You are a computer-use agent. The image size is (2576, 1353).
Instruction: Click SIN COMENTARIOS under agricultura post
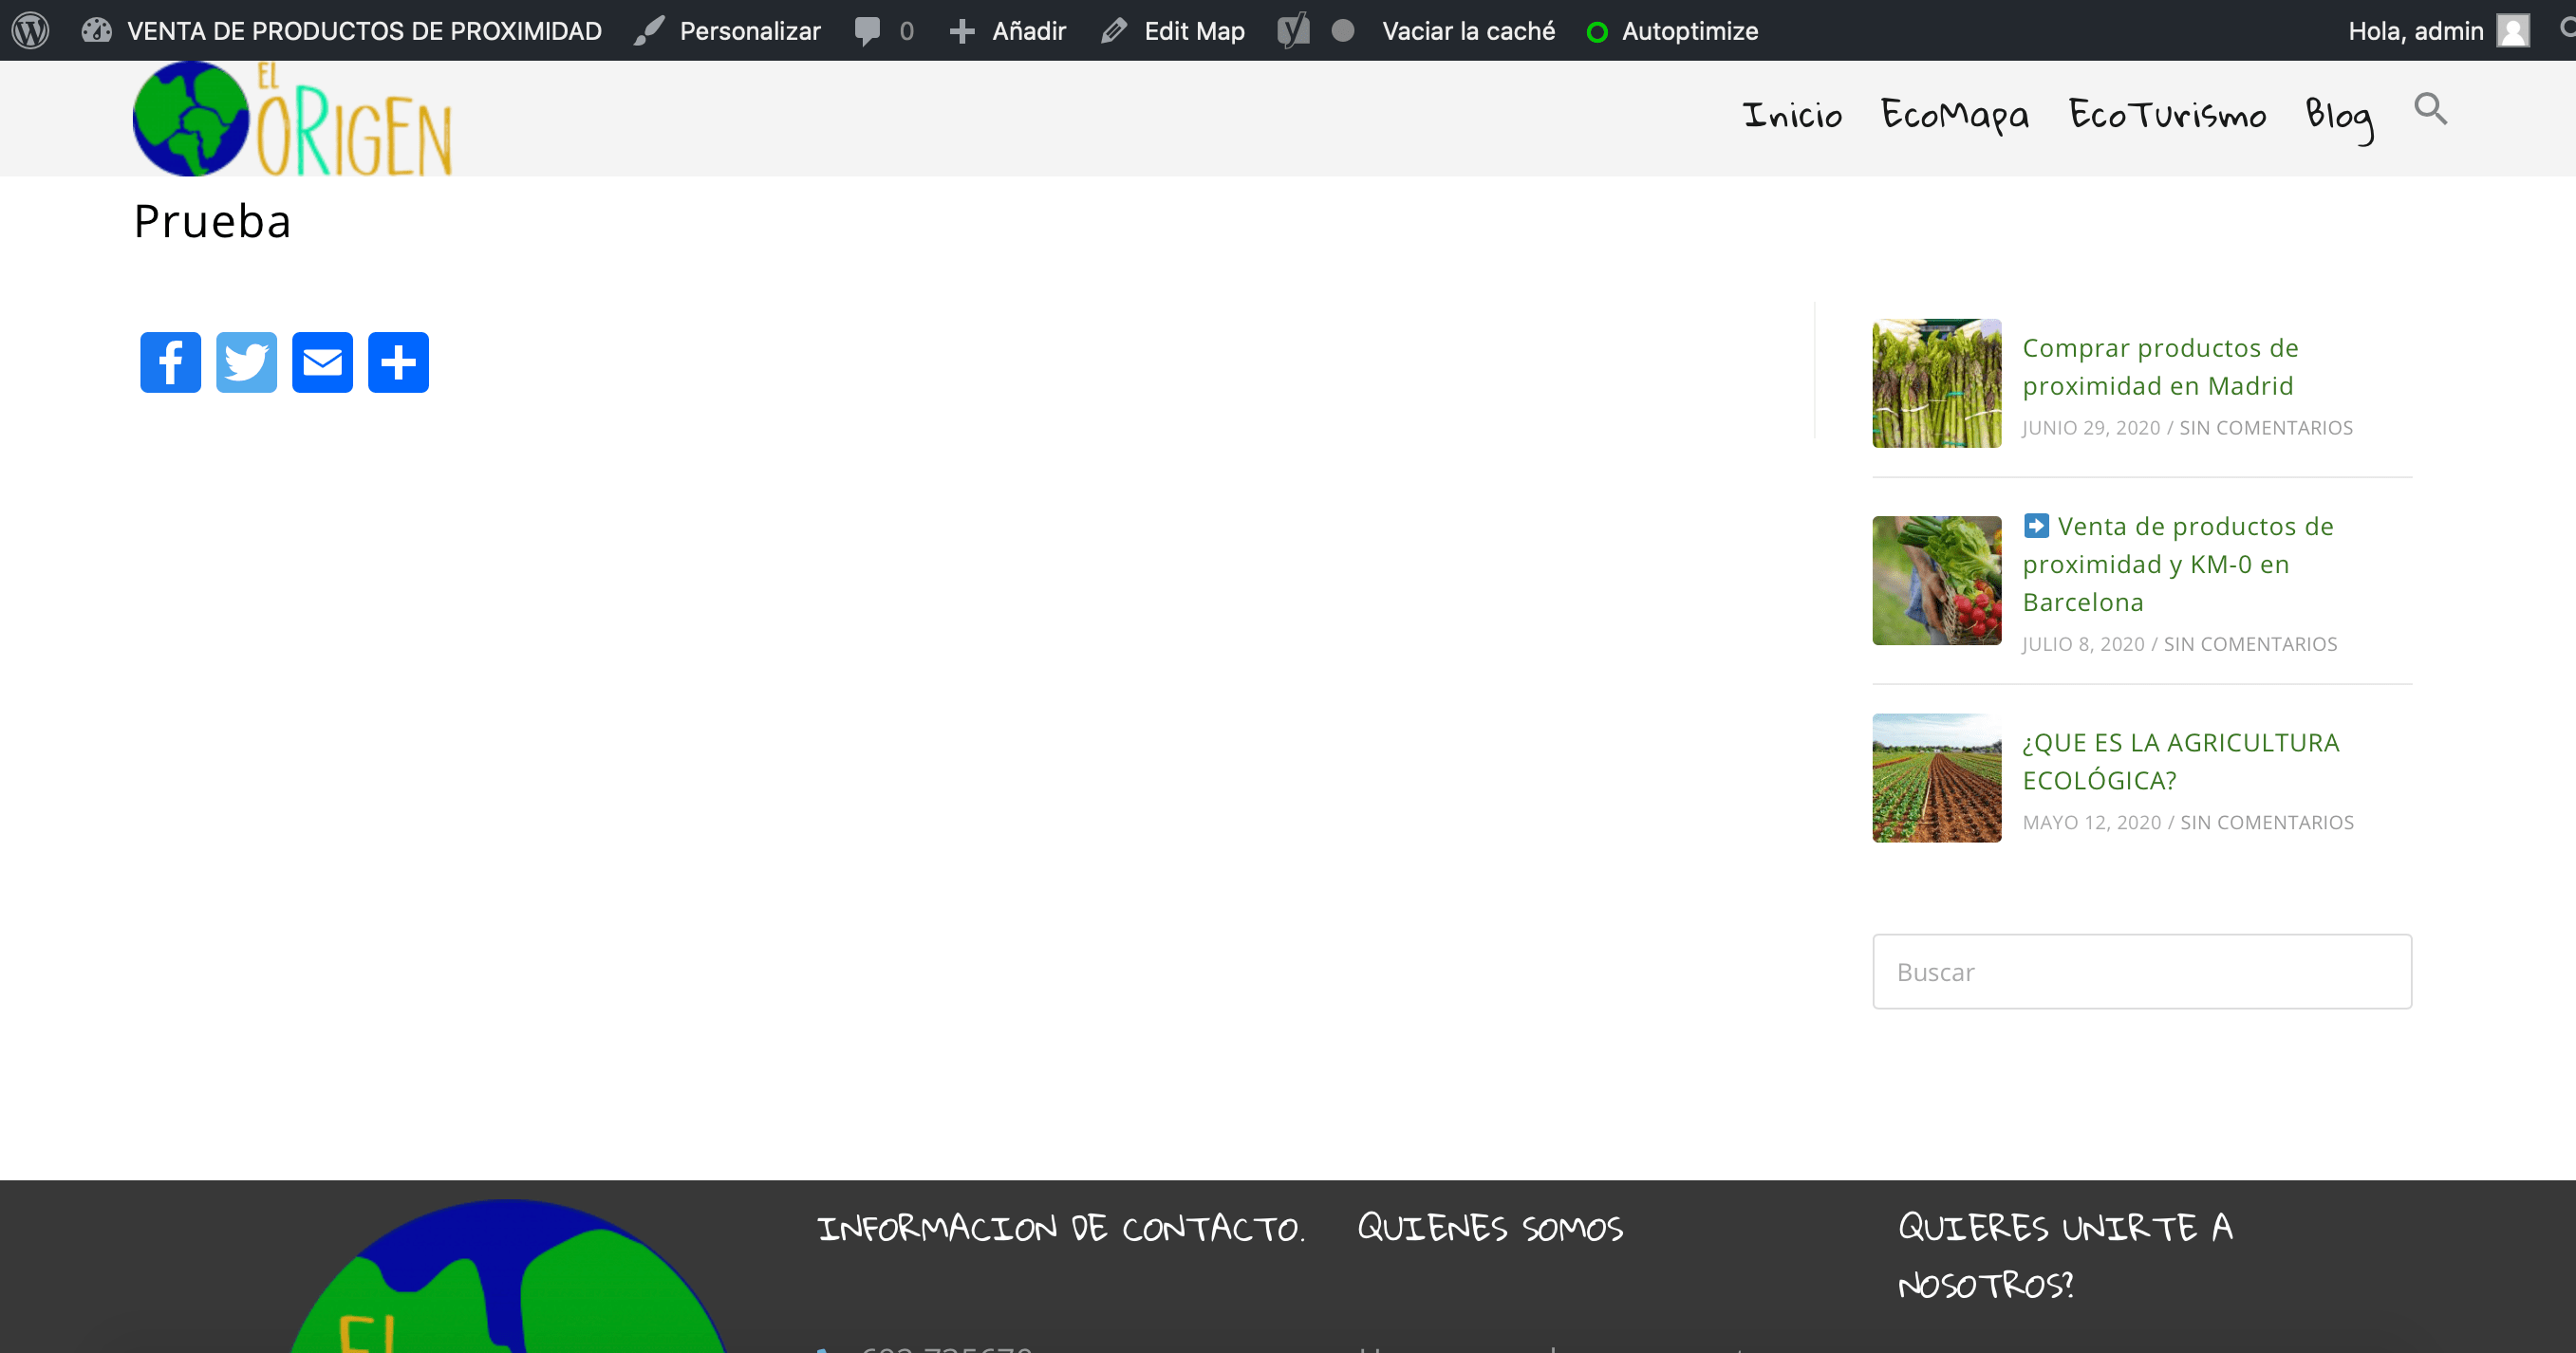coord(2267,822)
